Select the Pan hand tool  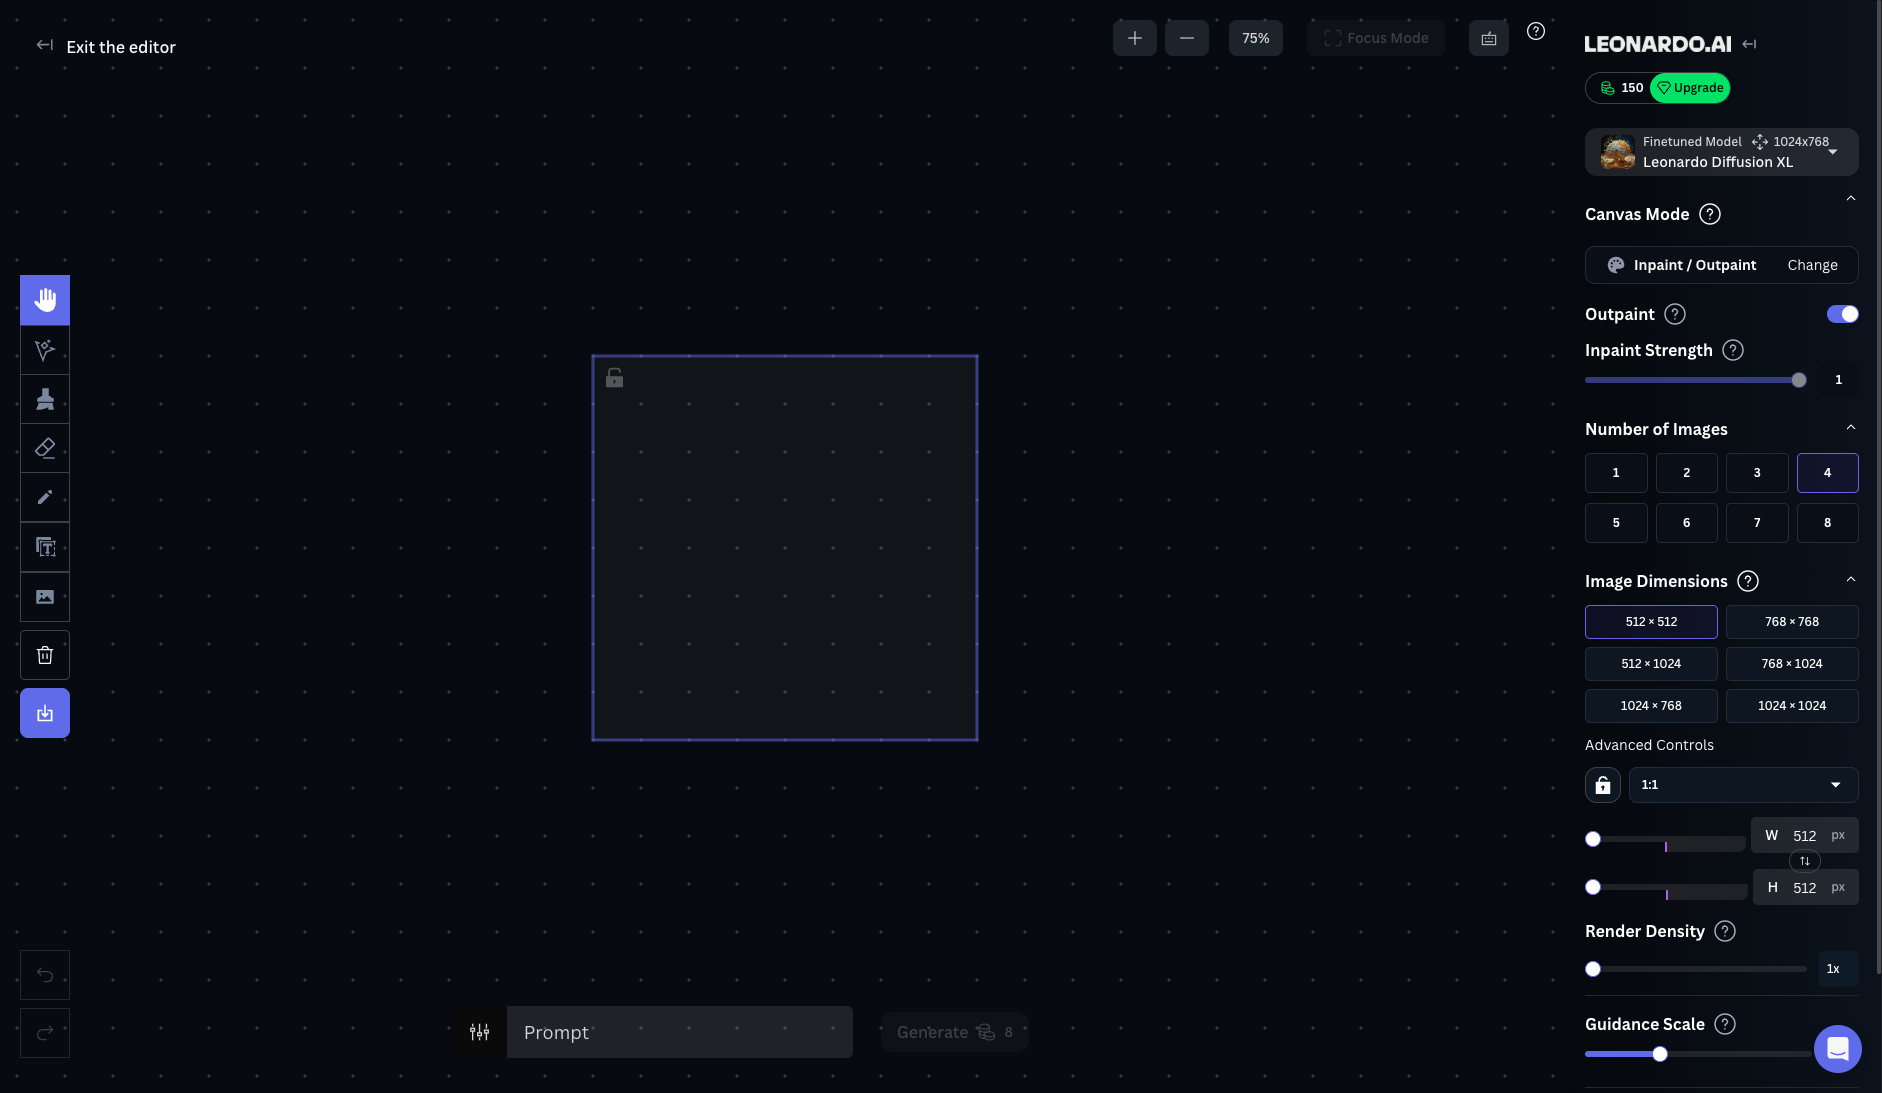point(45,300)
